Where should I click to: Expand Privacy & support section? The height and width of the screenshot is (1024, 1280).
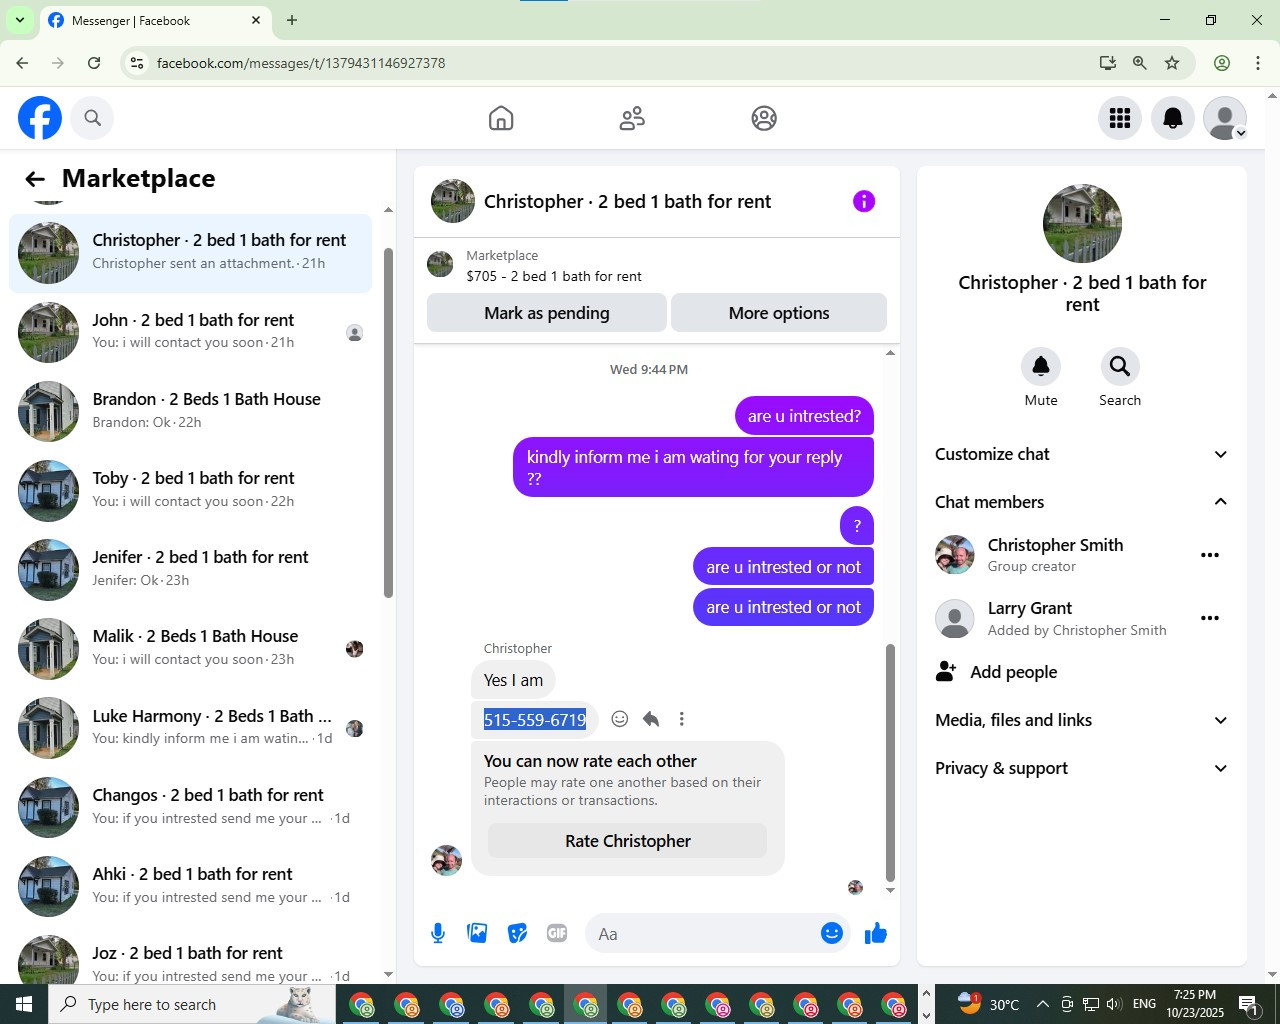point(1081,768)
